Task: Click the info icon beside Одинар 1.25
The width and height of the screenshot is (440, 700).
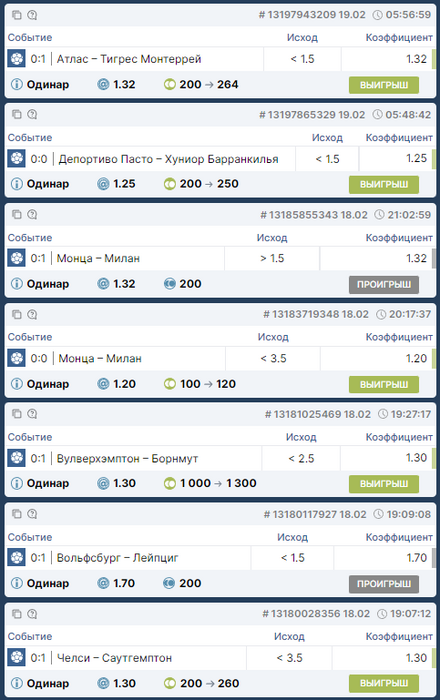Action: 17,184
